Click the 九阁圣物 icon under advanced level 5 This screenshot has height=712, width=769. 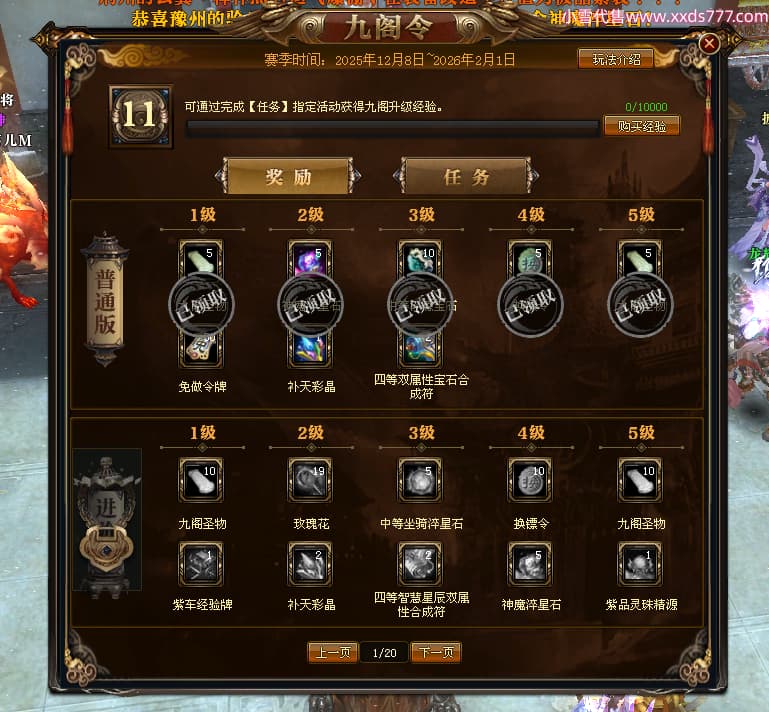pyautogui.click(x=641, y=480)
